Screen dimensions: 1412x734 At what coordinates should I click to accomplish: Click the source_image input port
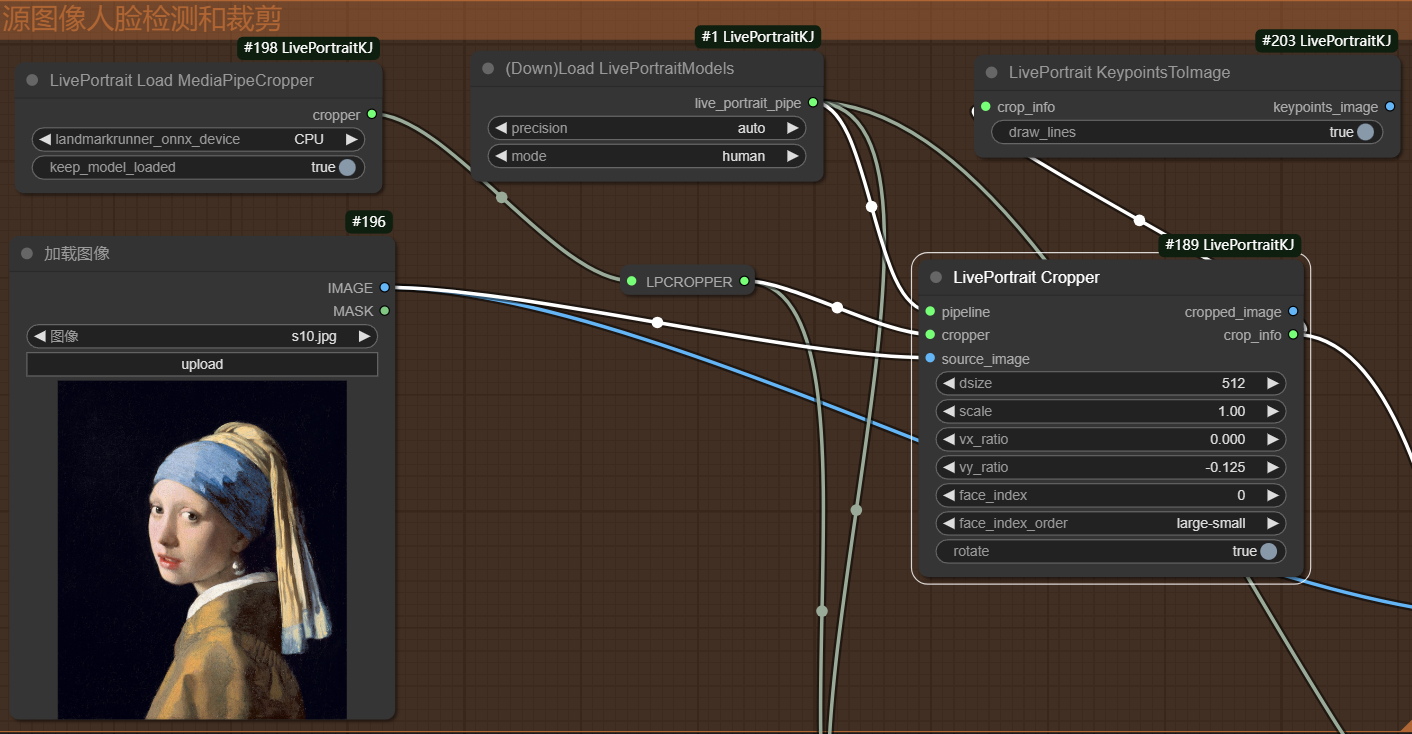[930, 359]
